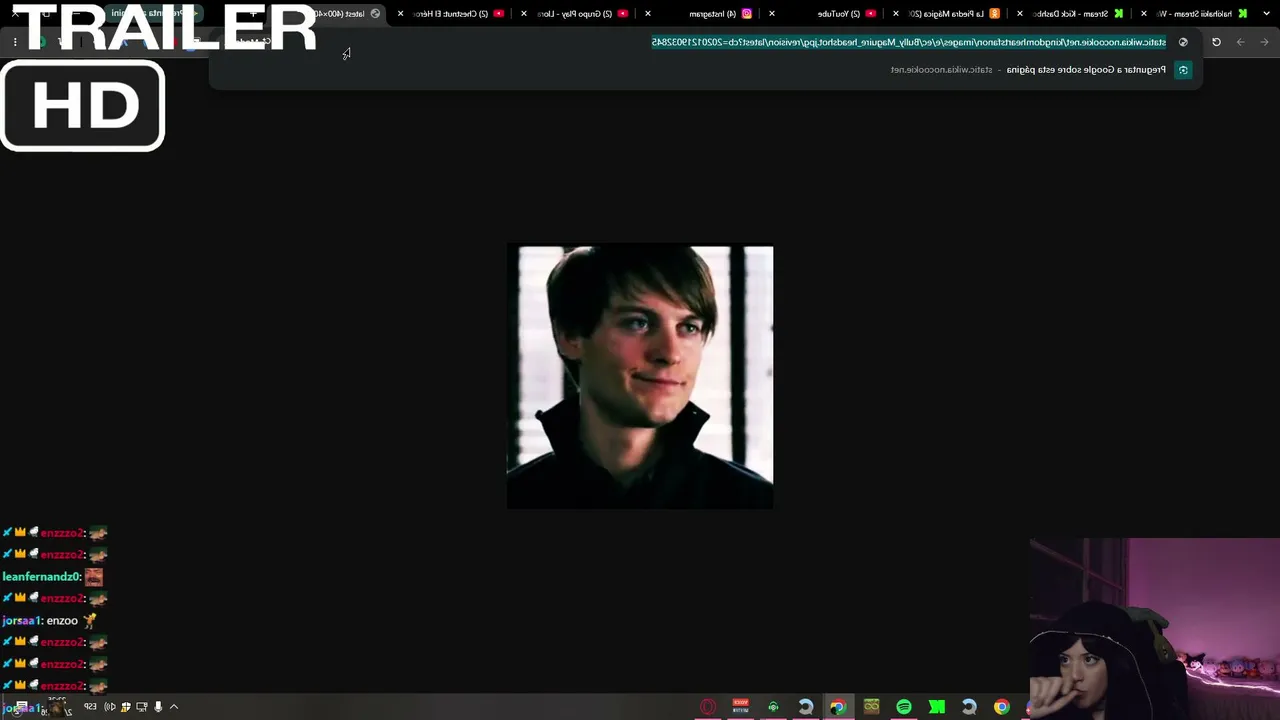View site information icon beside the URL

1183,42
